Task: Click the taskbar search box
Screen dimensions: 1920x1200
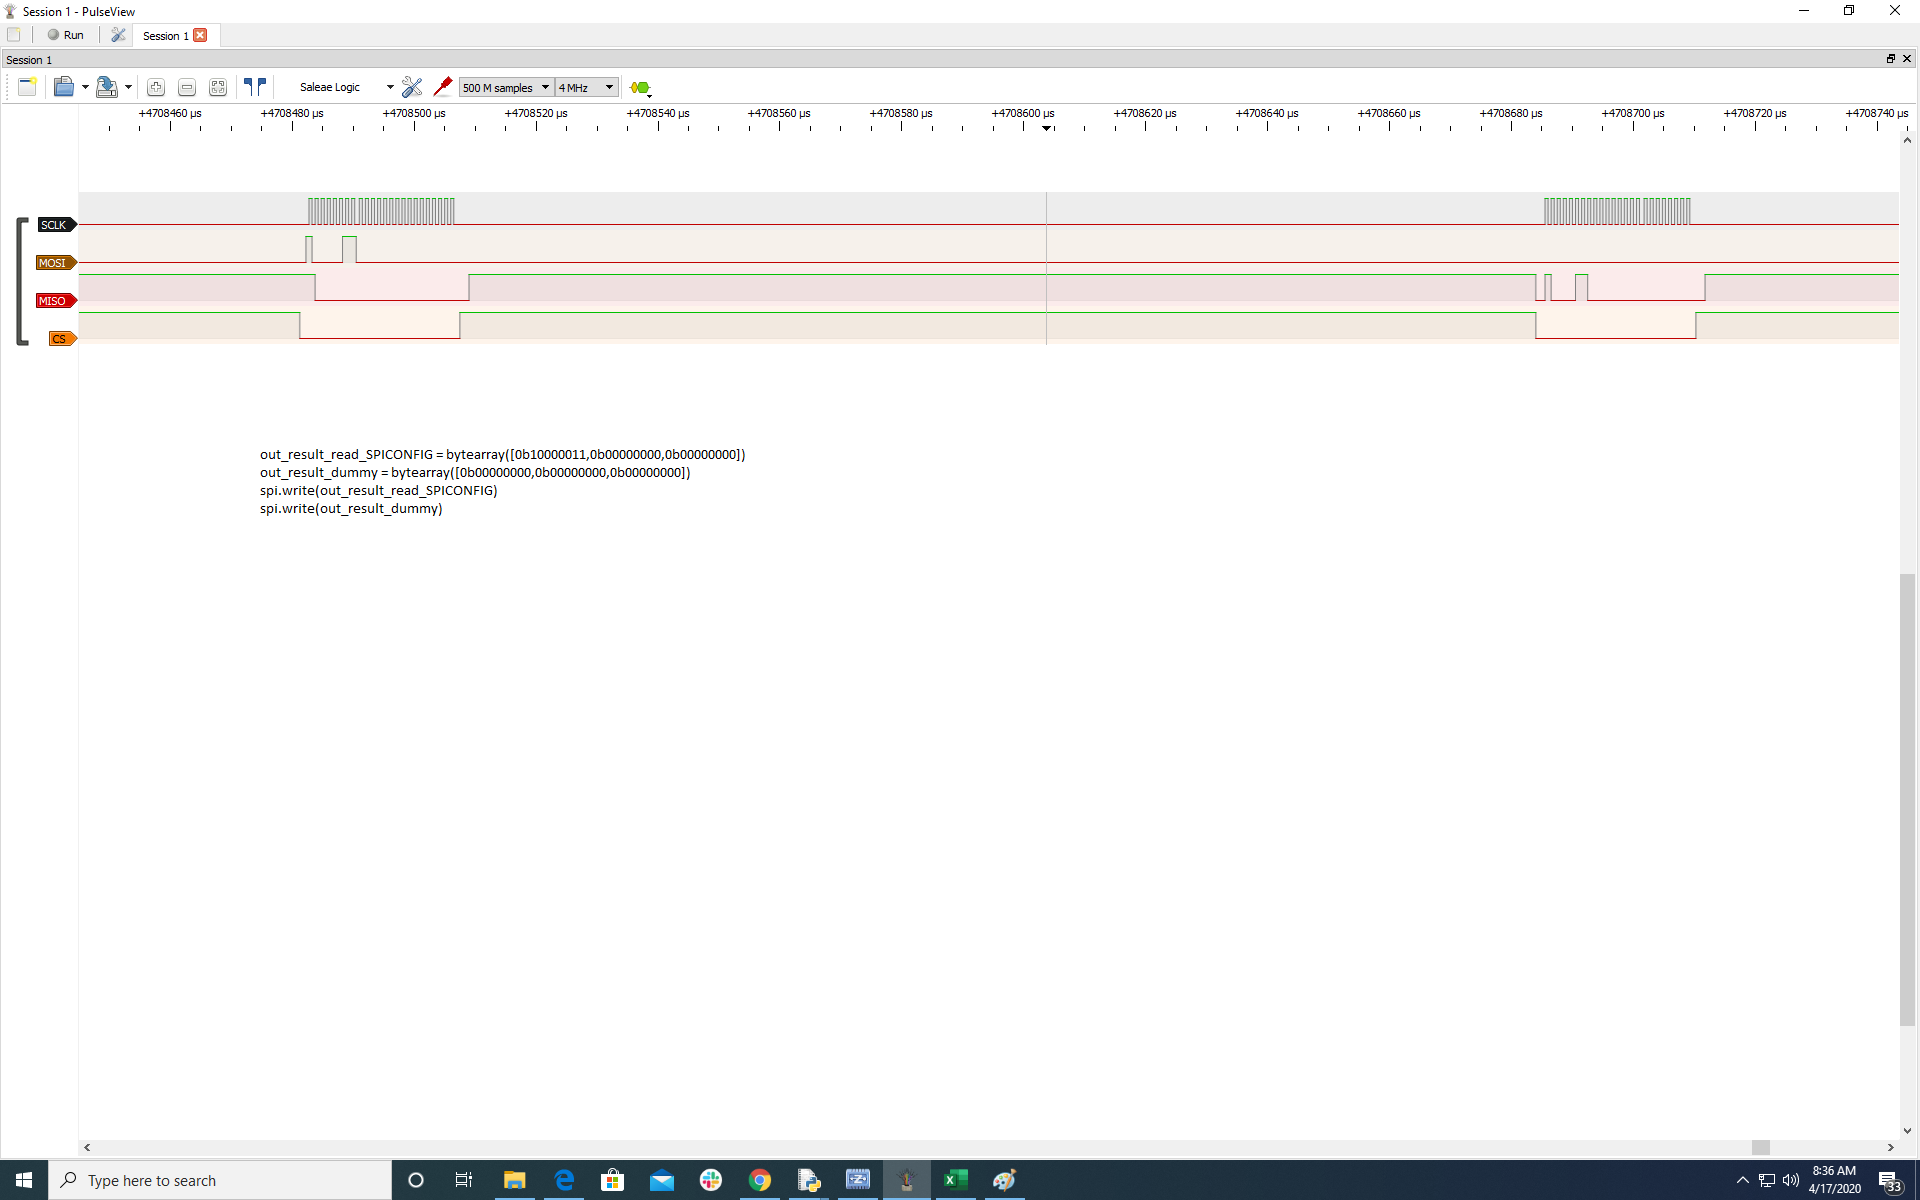Action: (220, 1180)
